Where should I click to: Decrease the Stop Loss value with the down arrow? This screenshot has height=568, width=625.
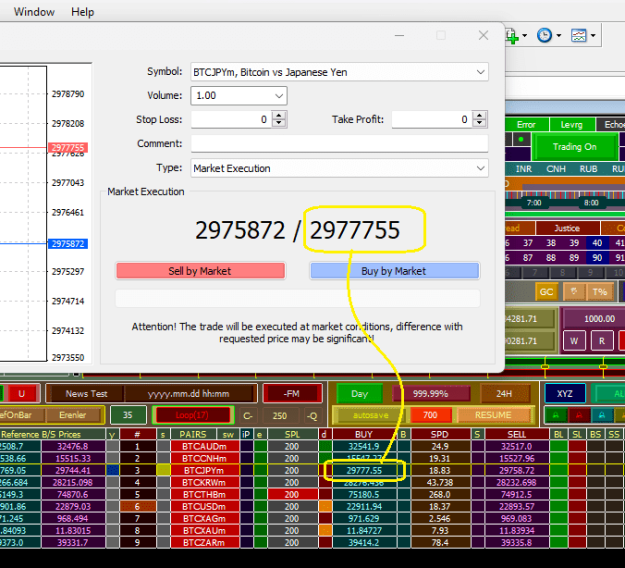(279, 123)
